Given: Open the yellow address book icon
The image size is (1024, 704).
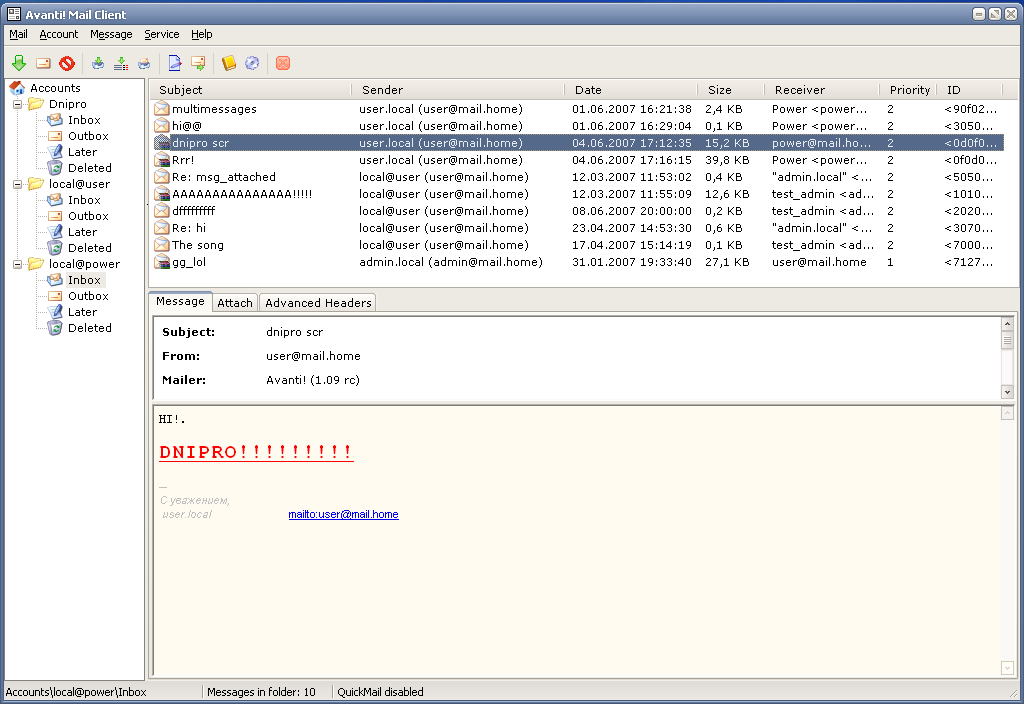Looking at the screenshot, I should point(229,63).
